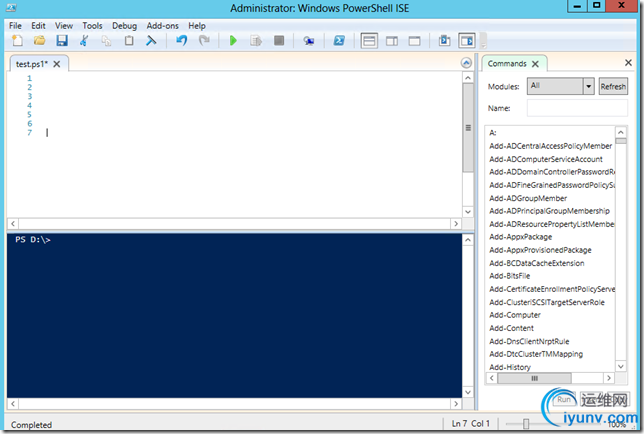The image size is (644, 434).
Task: Open the Add-ons menu
Action: pyautogui.click(x=163, y=25)
